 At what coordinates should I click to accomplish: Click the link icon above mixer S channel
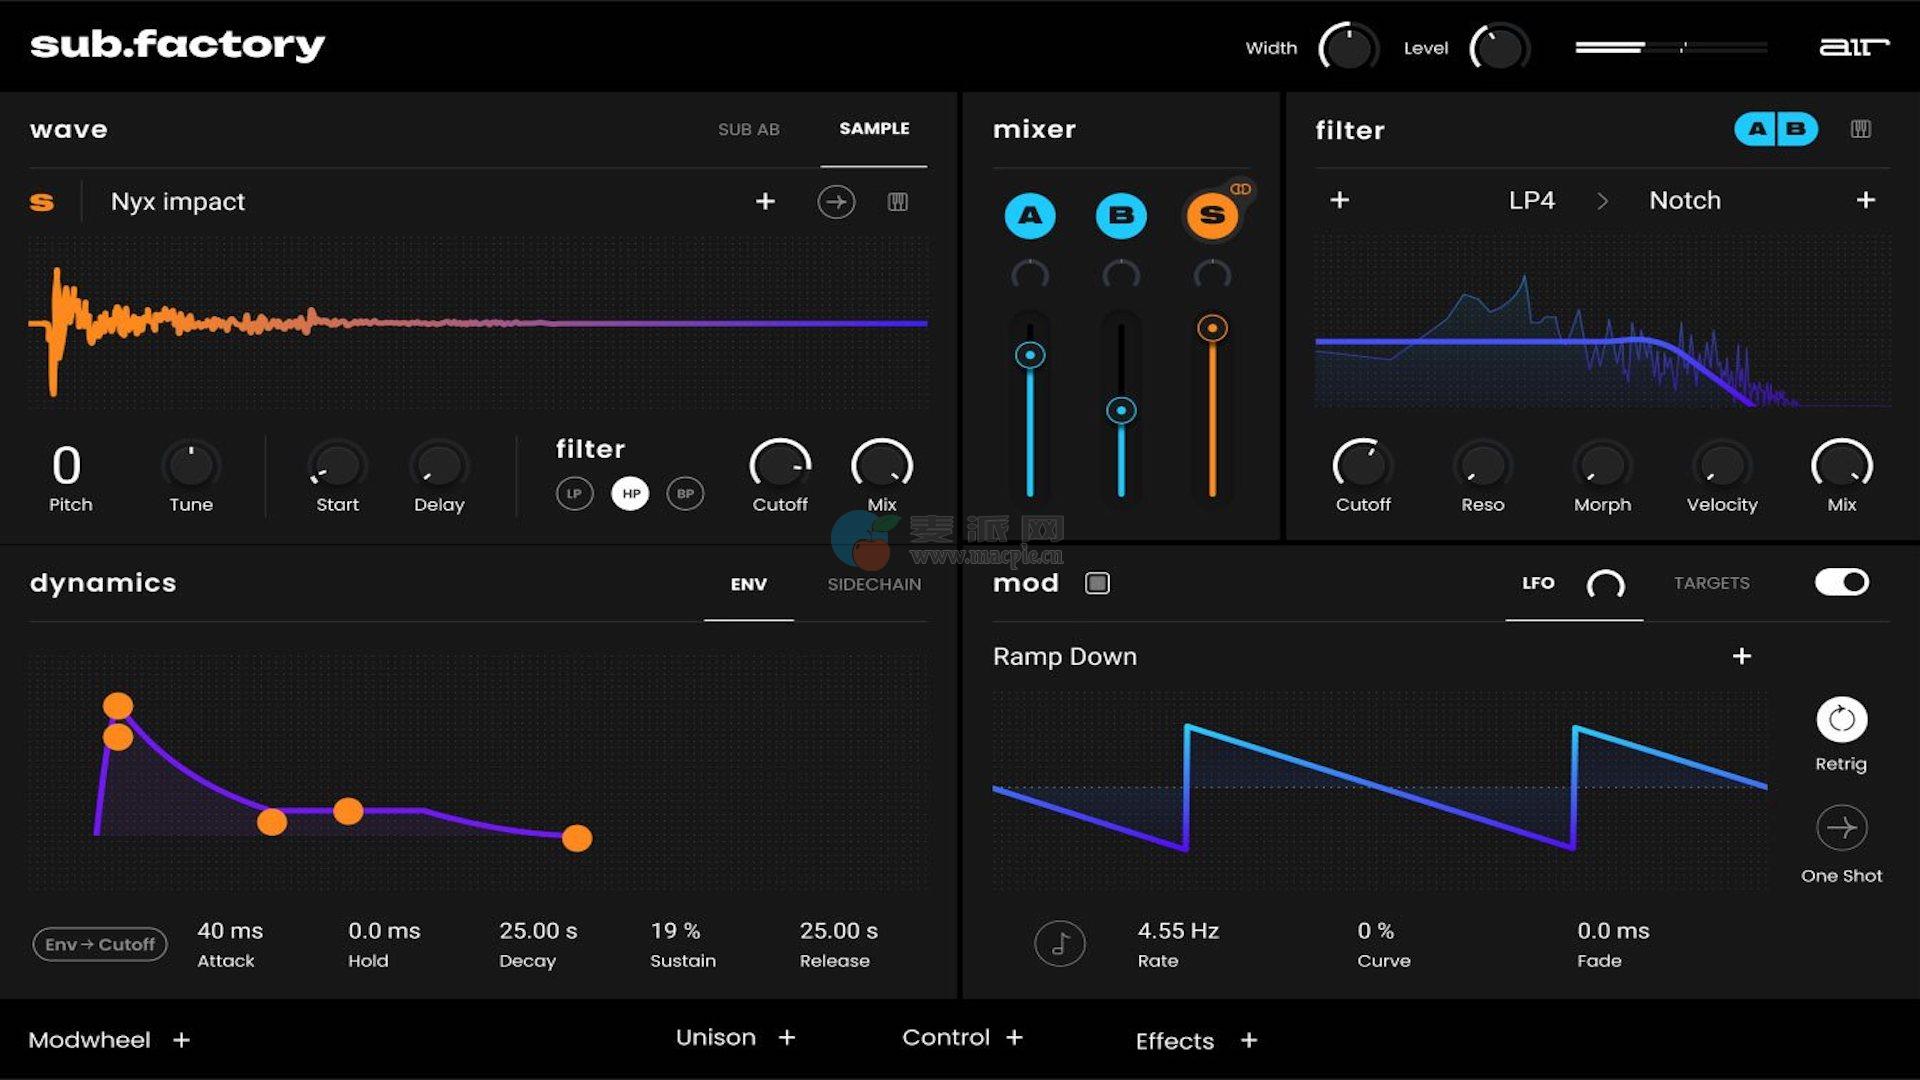click(x=1240, y=189)
